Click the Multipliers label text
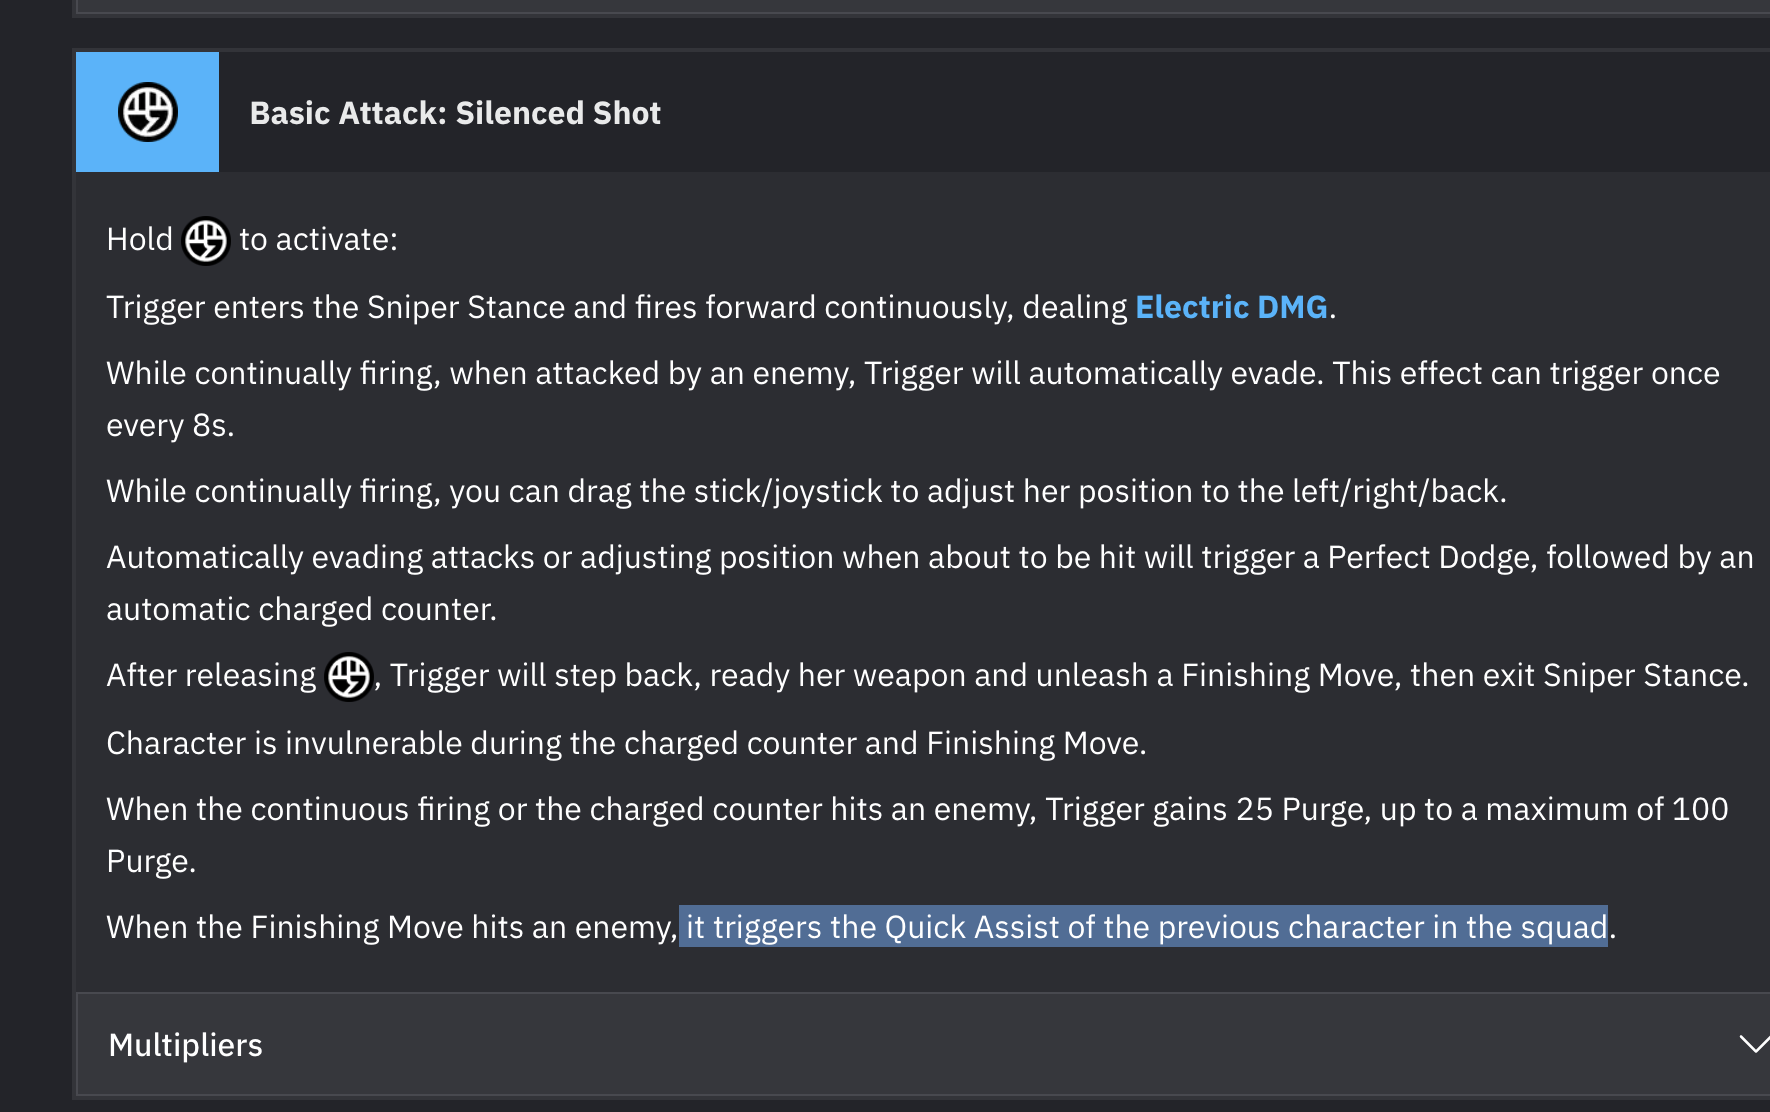The height and width of the screenshot is (1112, 1770). [x=185, y=1045]
